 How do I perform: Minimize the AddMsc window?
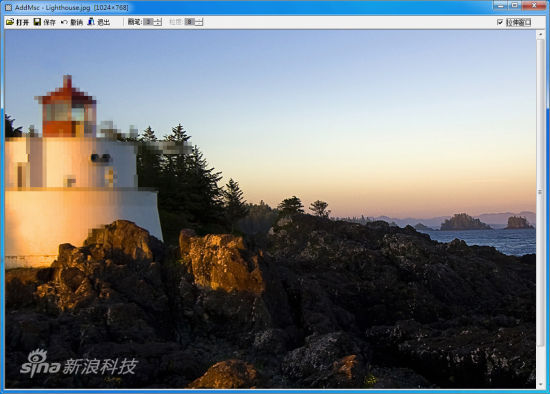500,5
